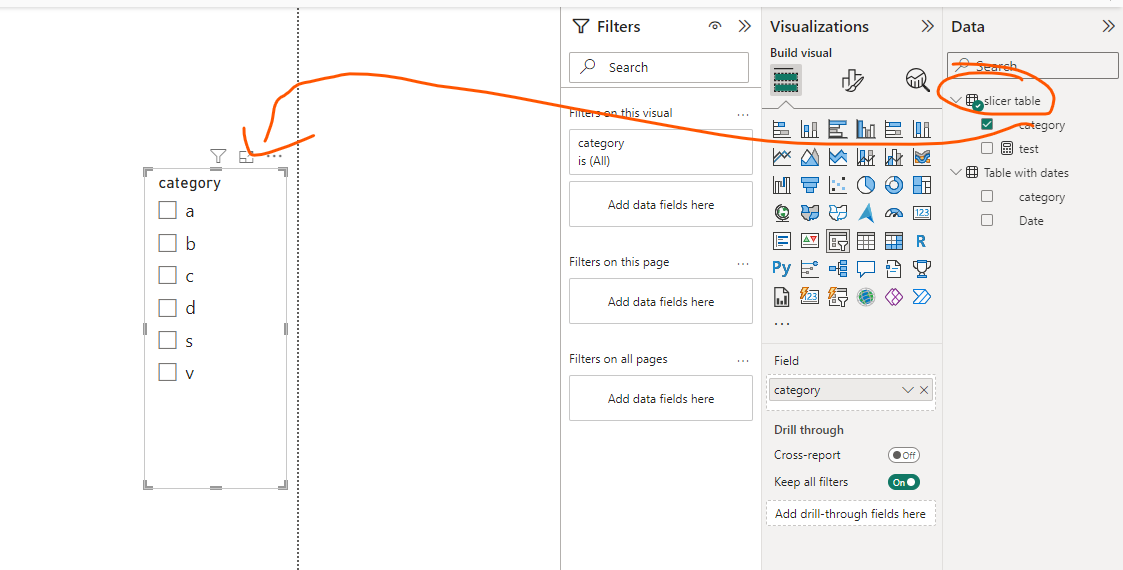The width and height of the screenshot is (1123, 570).
Task: Open the category is (All) filter card
Action: pos(660,152)
